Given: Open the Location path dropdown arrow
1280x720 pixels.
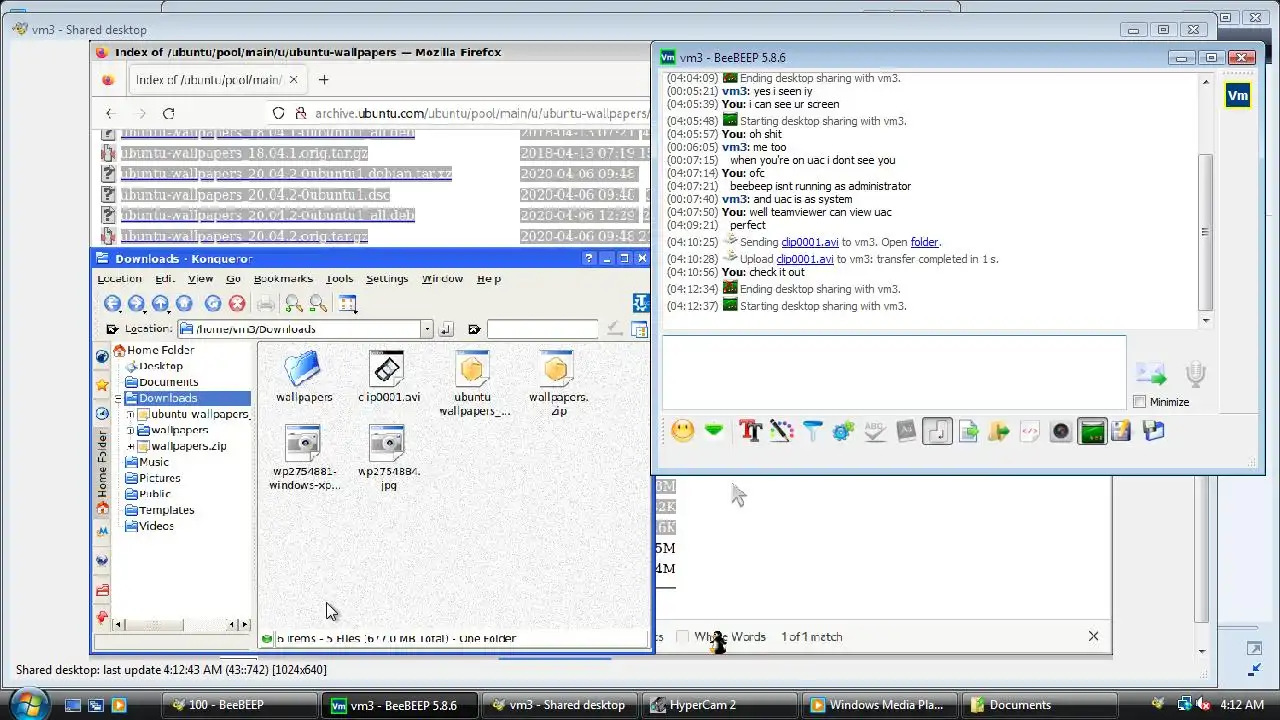Looking at the screenshot, I should pos(427,329).
